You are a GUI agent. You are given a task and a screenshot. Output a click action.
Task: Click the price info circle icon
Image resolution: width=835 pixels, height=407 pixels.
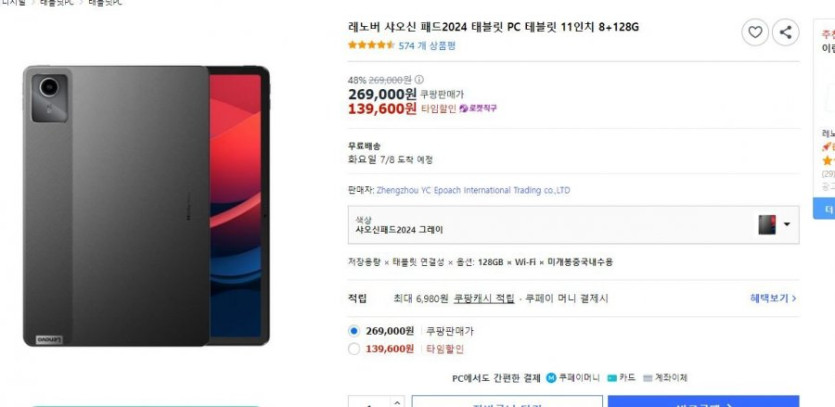419,80
